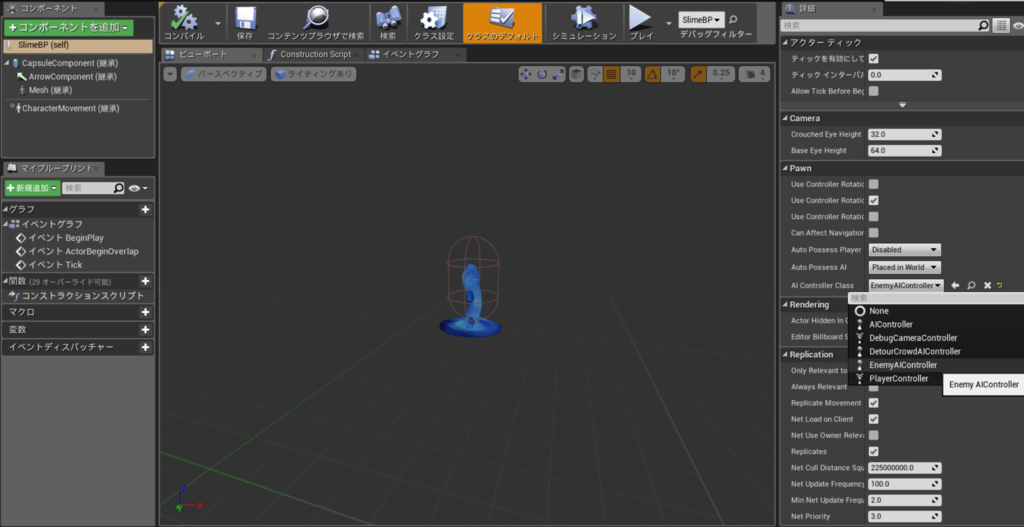Toggle Net Load on Client checkbox
Screen dimensions: 1024x527
tap(873, 419)
